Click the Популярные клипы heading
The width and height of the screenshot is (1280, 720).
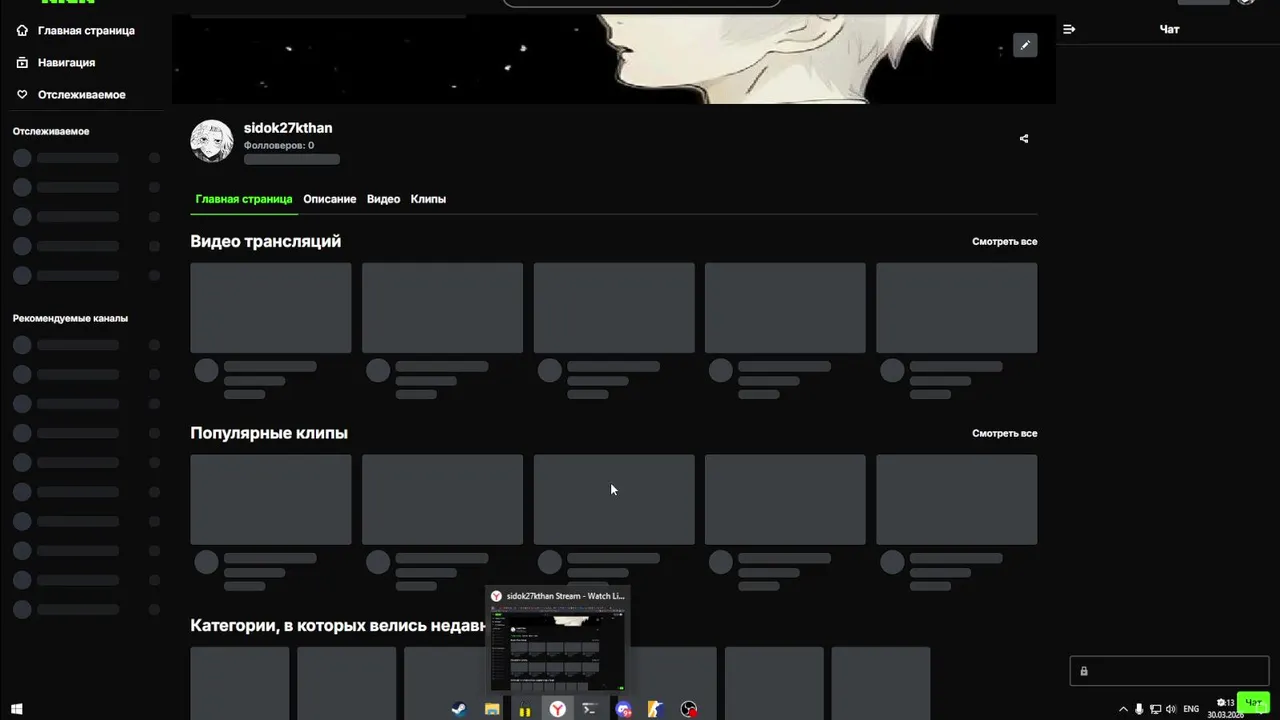pos(269,433)
